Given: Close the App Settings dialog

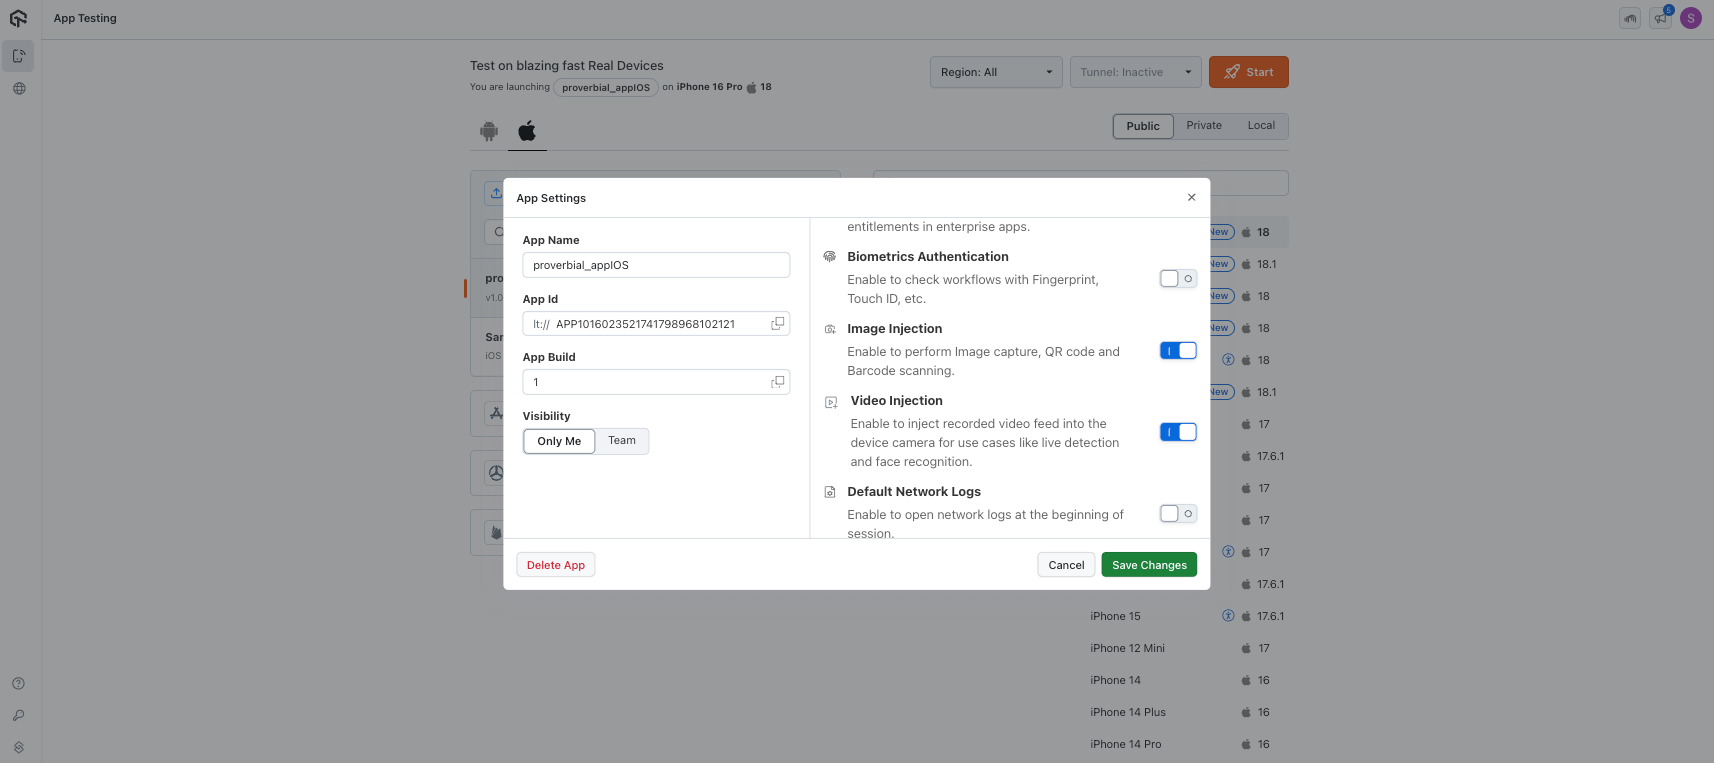Looking at the screenshot, I should (1191, 198).
